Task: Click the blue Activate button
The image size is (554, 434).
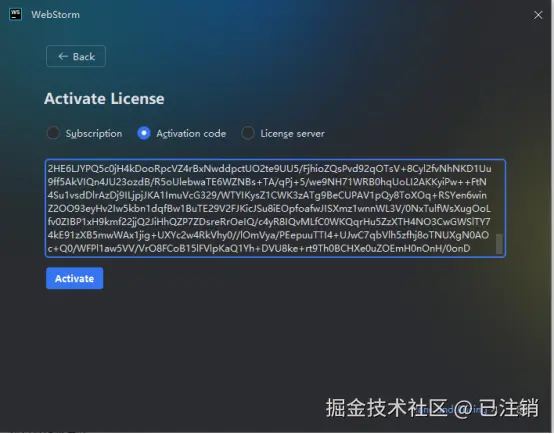Action: coord(75,278)
